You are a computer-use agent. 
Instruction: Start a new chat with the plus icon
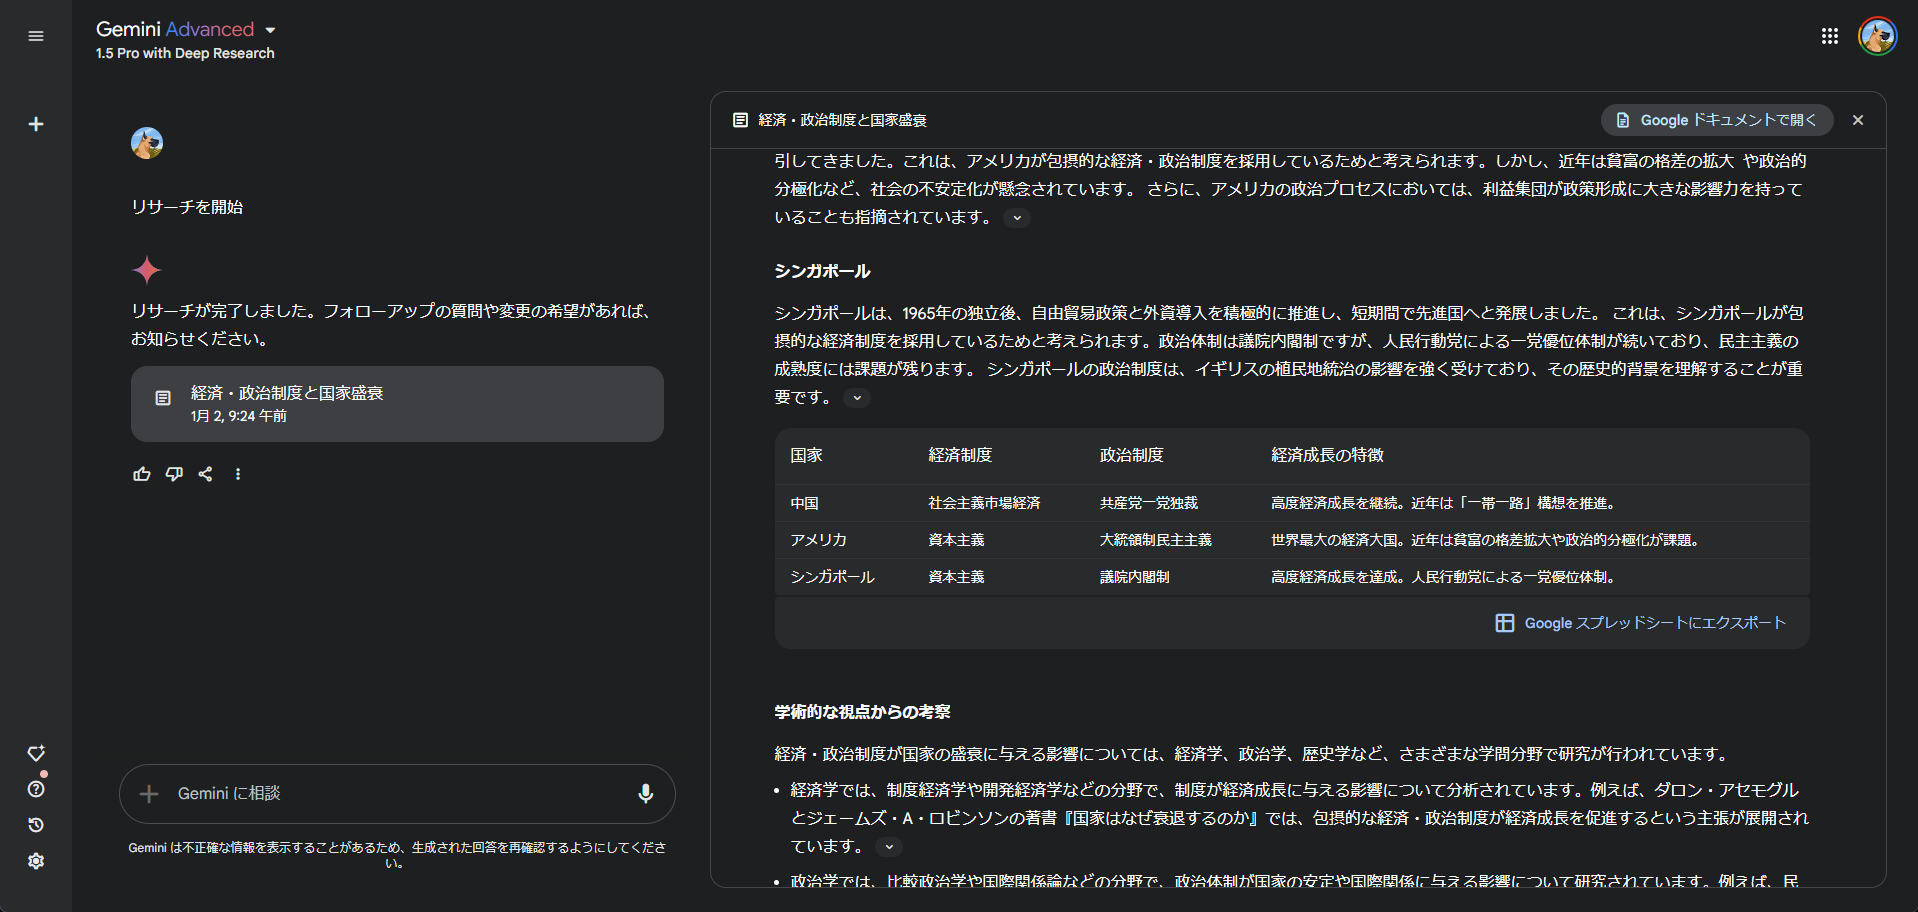point(36,124)
